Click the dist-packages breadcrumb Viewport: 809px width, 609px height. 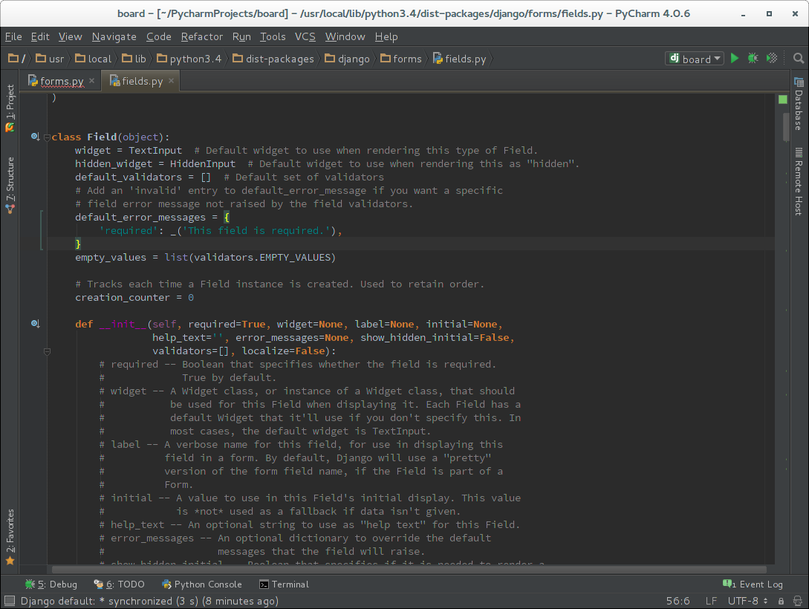[273, 58]
